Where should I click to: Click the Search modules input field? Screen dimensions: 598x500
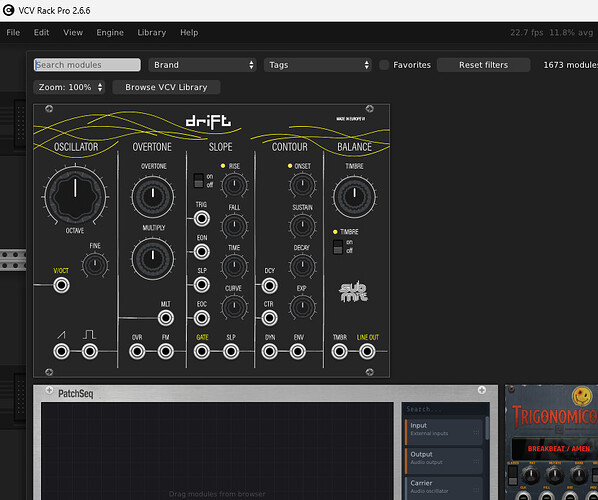(87, 65)
